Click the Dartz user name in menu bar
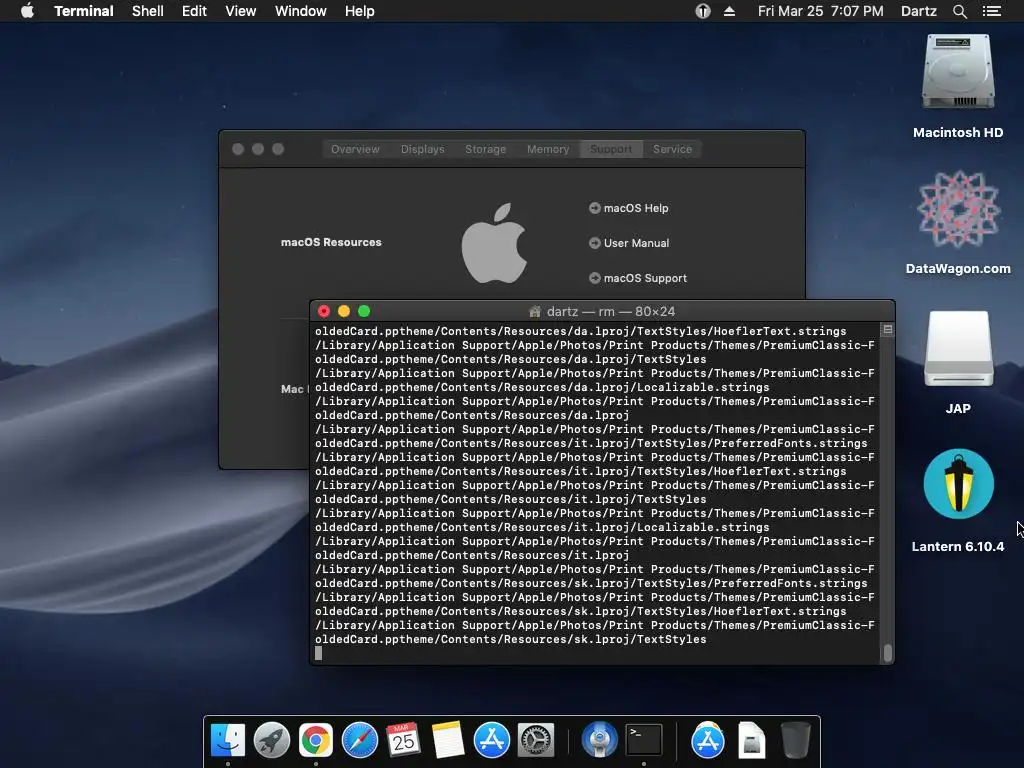Image resolution: width=1024 pixels, height=768 pixels. point(918,11)
